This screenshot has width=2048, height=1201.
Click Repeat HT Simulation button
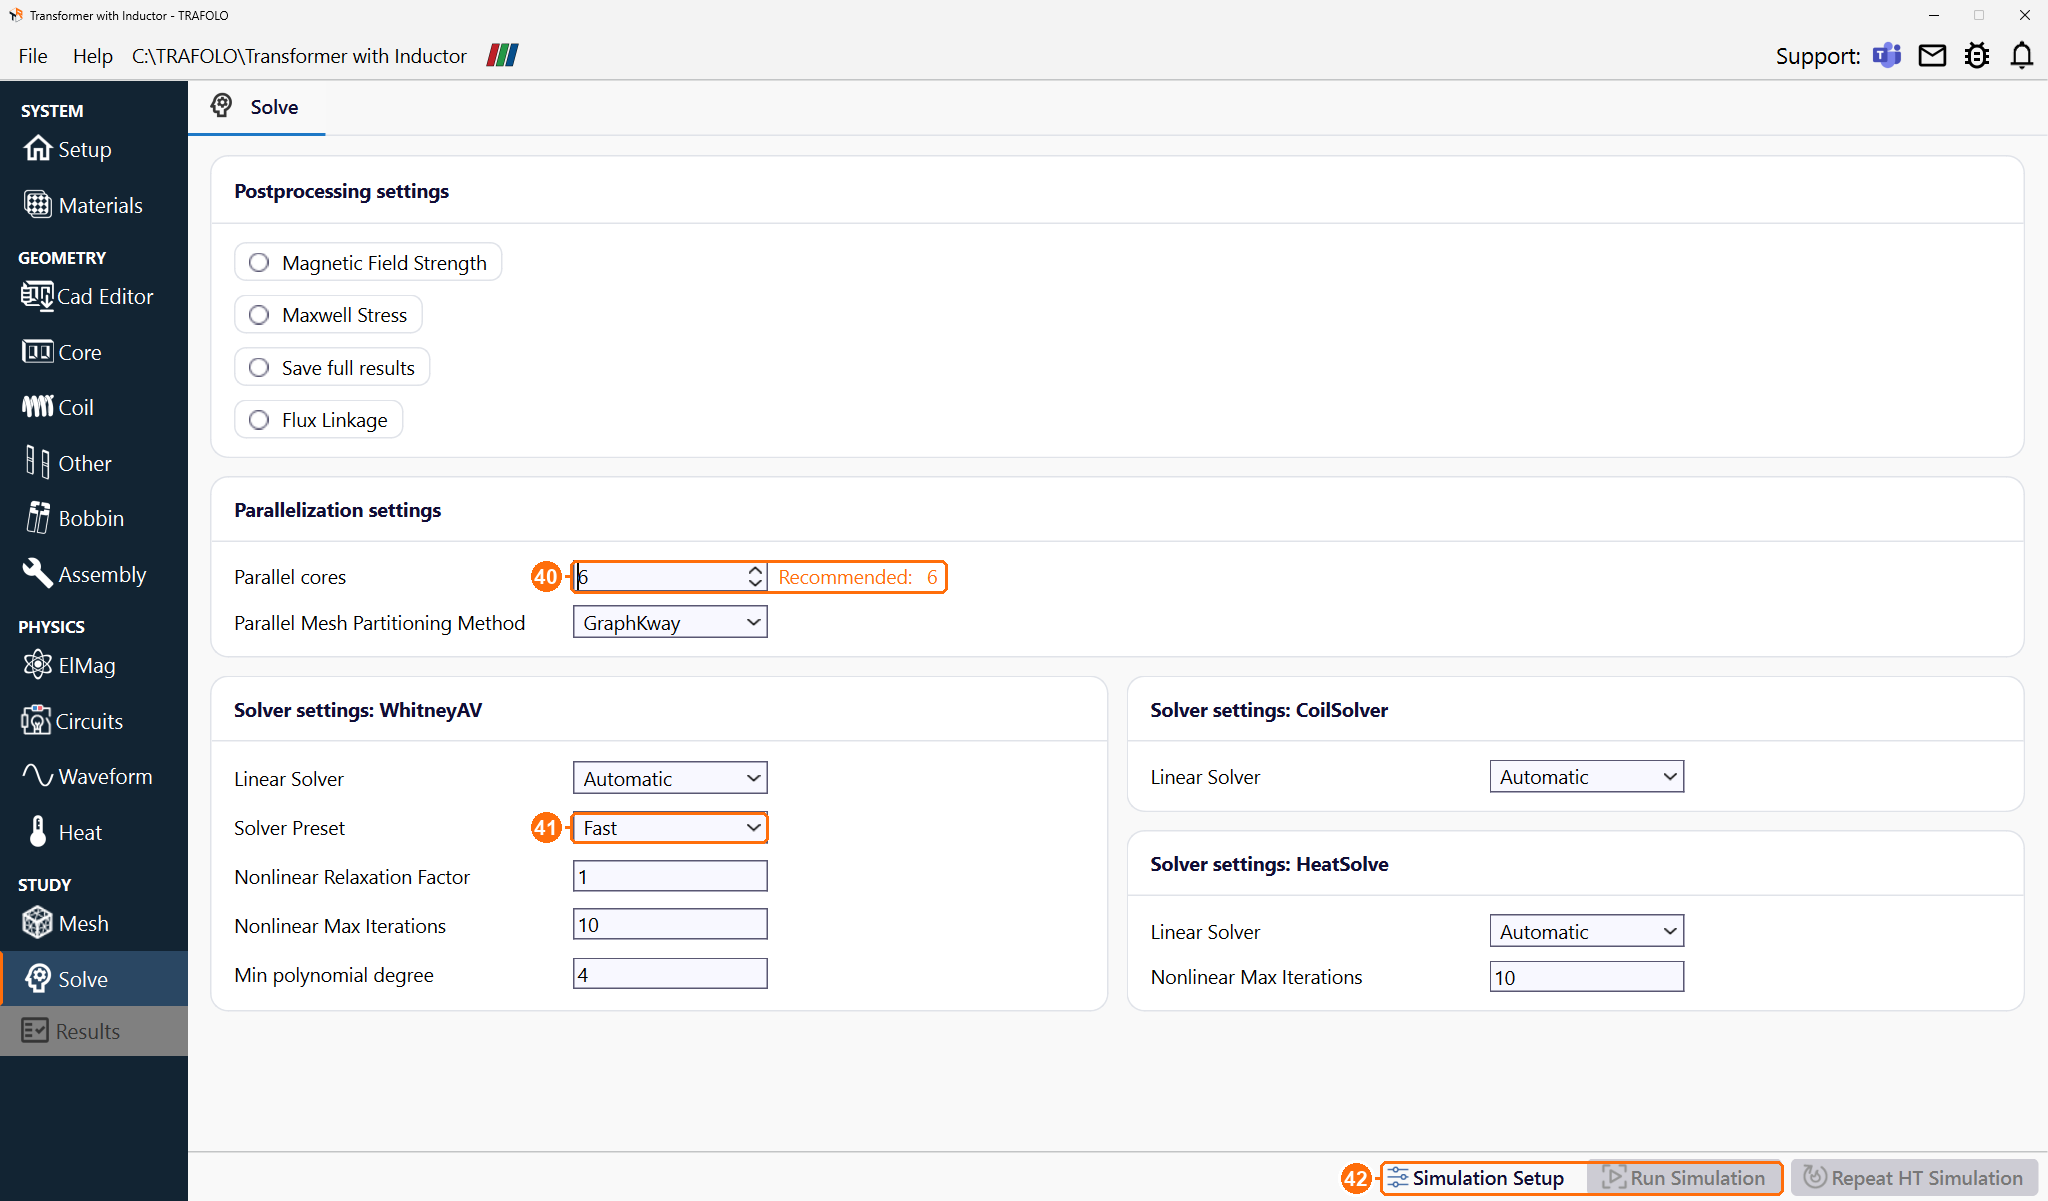[1914, 1177]
